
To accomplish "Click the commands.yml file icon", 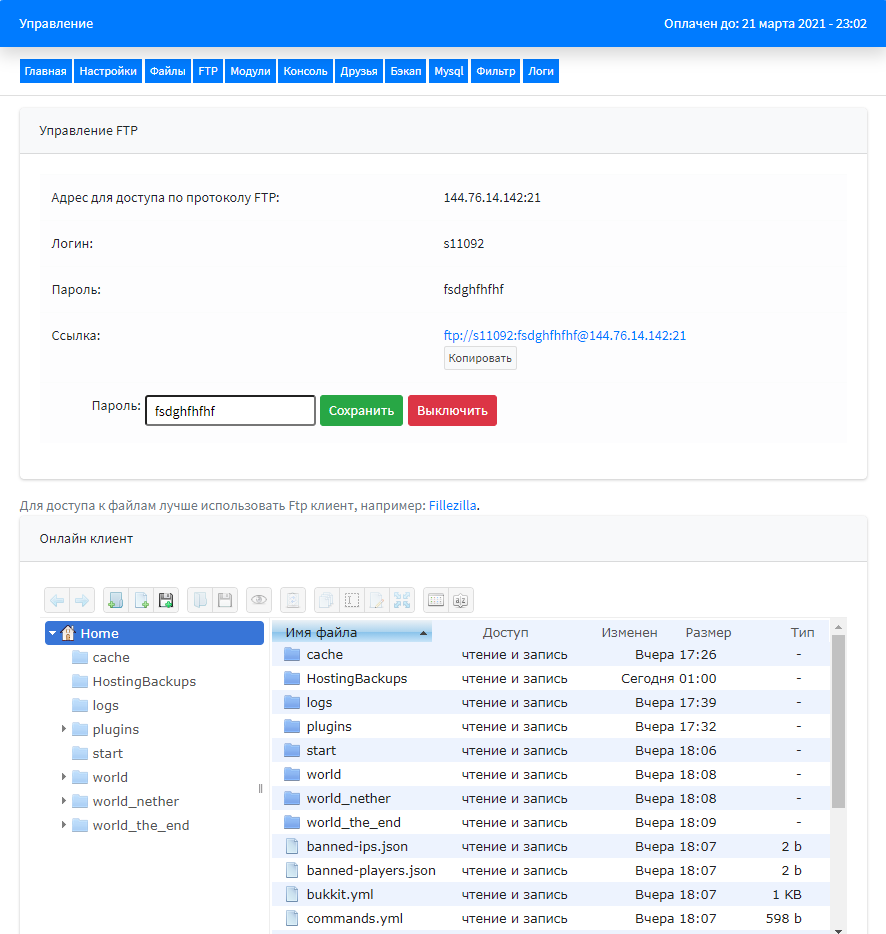I will click(x=292, y=918).
